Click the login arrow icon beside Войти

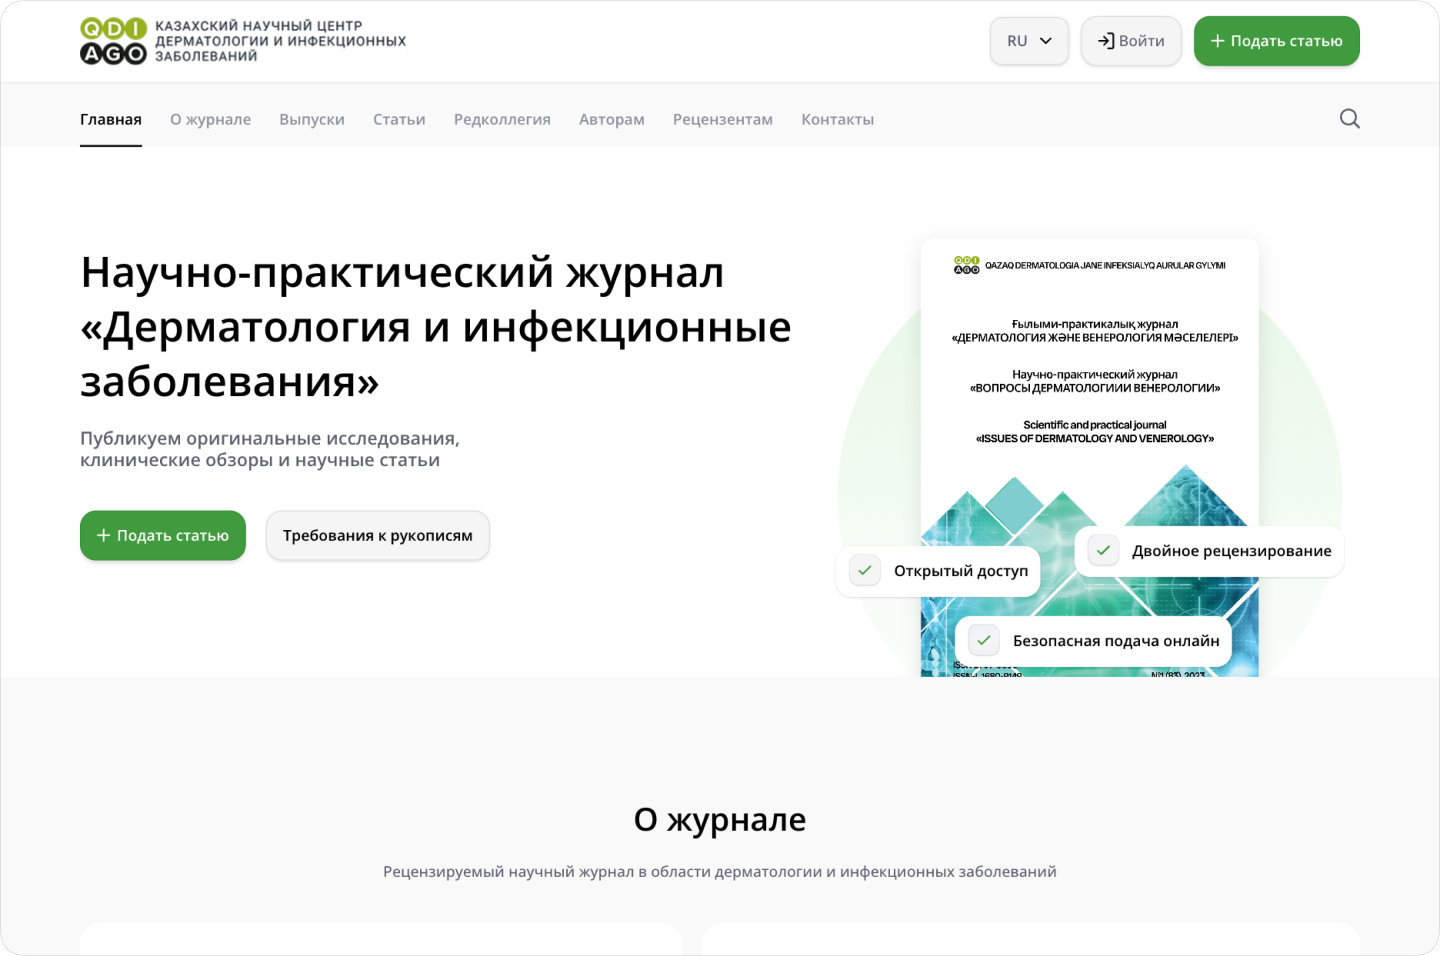coord(1106,41)
